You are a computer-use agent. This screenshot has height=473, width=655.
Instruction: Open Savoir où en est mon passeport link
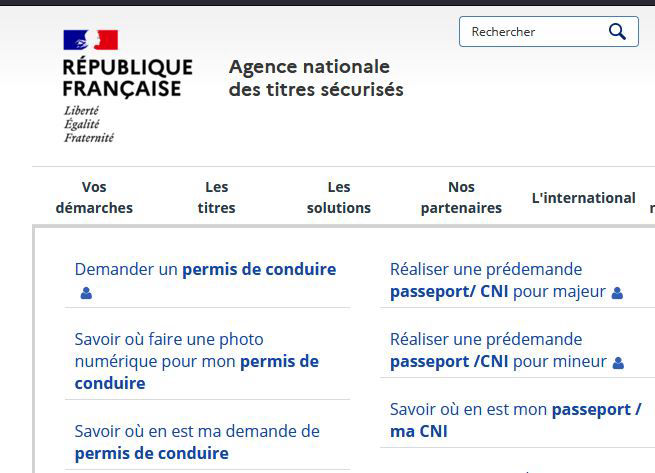515,420
